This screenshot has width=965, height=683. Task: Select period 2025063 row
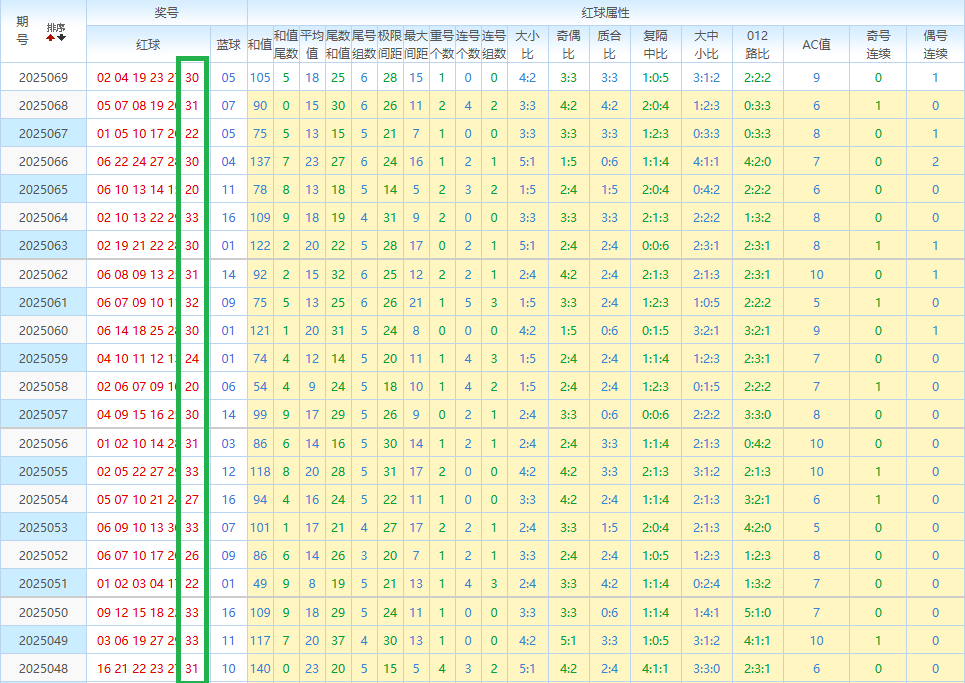(x=482, y=246)
